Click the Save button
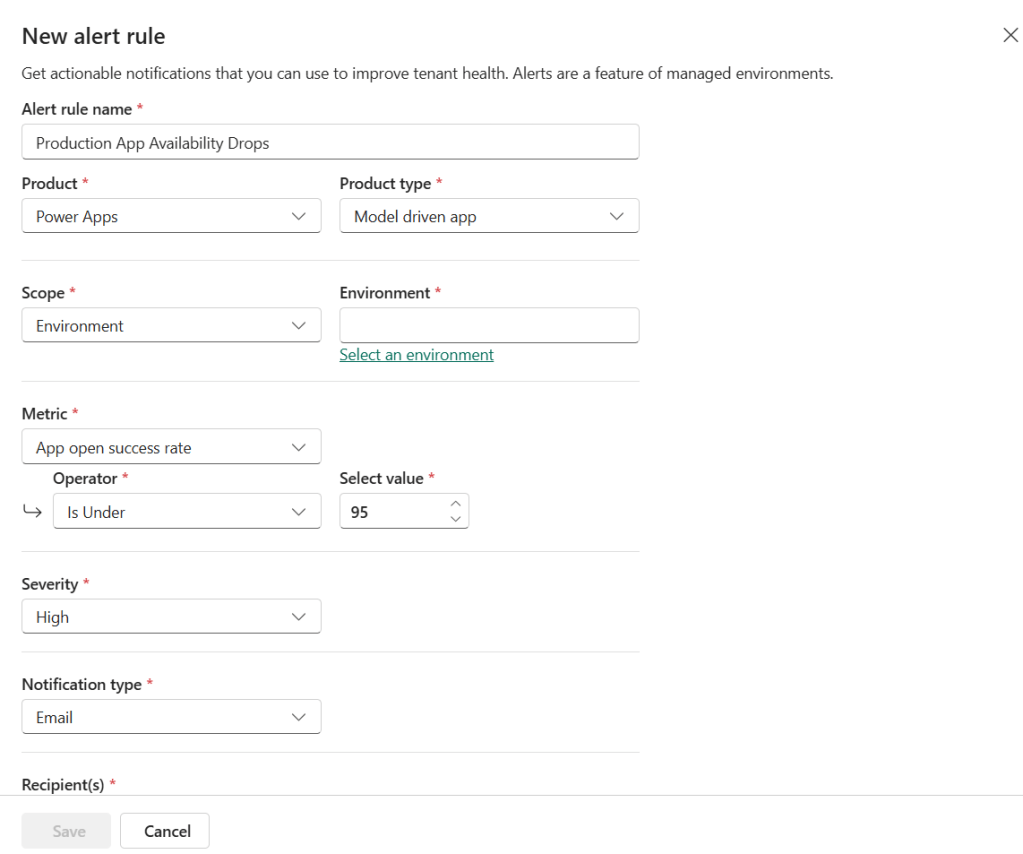The height and width of the screenshot is (854, 1023). (66, 831)
